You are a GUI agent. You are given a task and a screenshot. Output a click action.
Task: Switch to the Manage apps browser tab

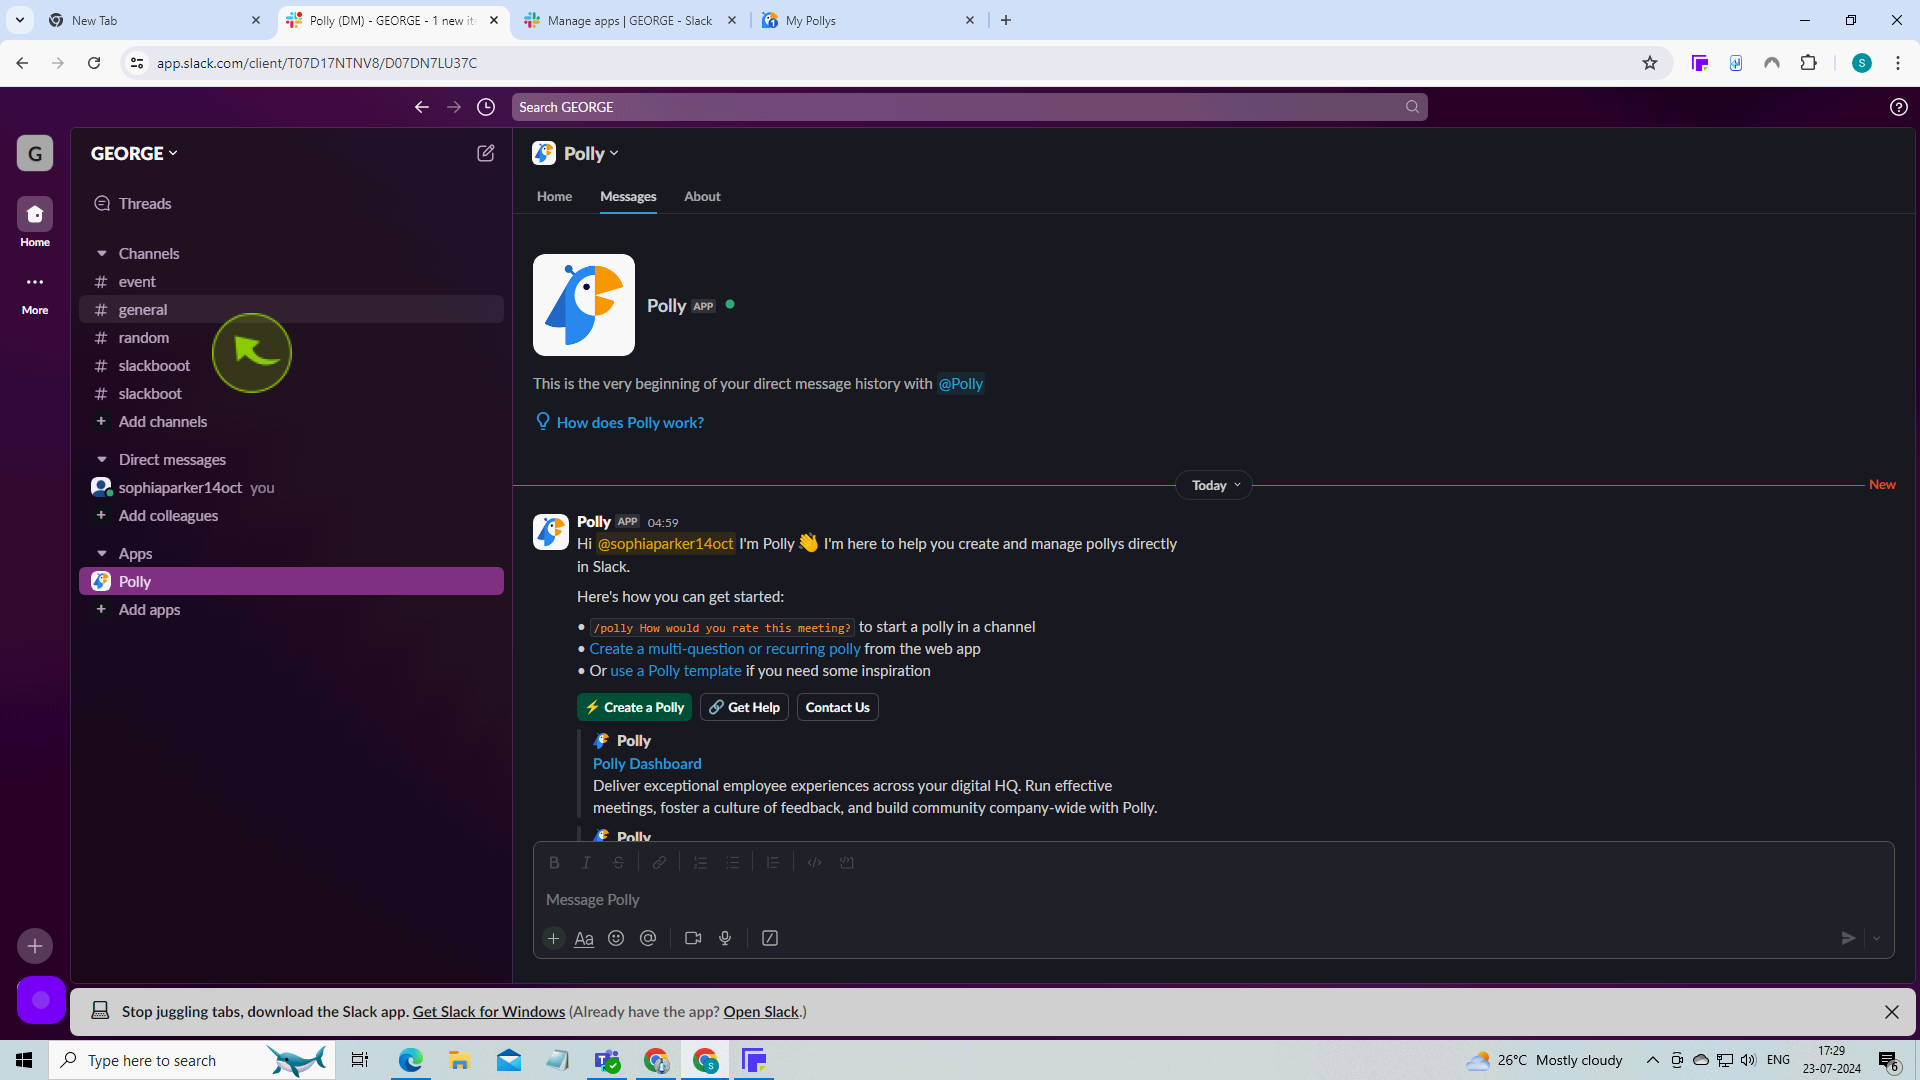(629, 20)
